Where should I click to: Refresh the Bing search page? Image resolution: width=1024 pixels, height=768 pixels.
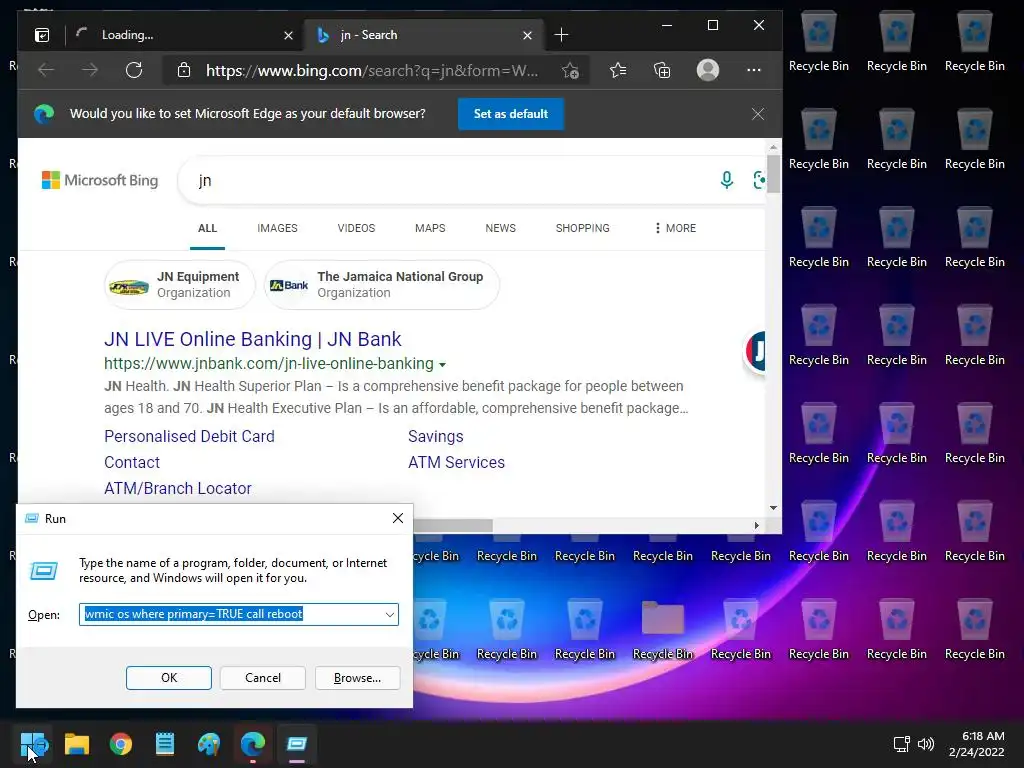coord(134,70)
